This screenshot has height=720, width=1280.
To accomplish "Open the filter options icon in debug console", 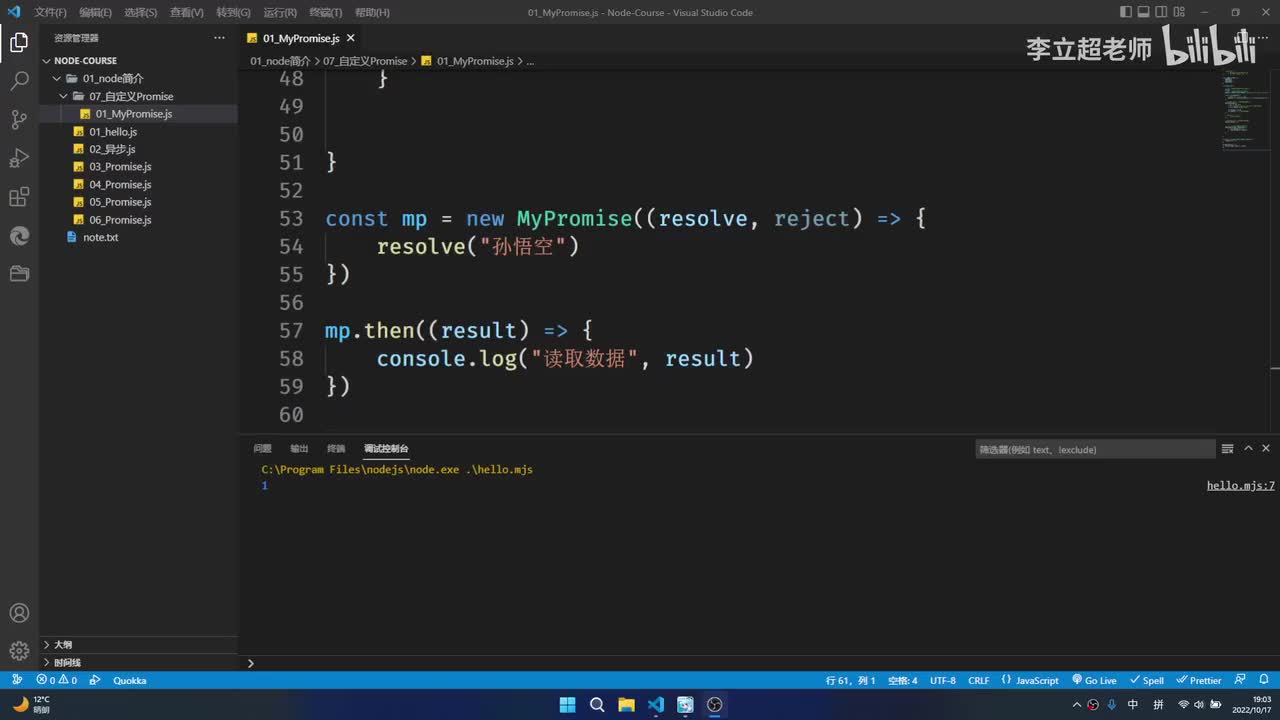I will [x=1227, y=449].
